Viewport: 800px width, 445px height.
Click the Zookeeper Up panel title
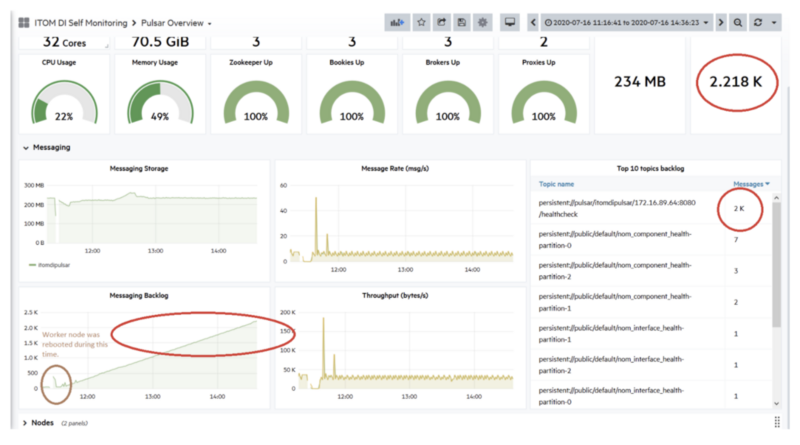coord(251,62)
